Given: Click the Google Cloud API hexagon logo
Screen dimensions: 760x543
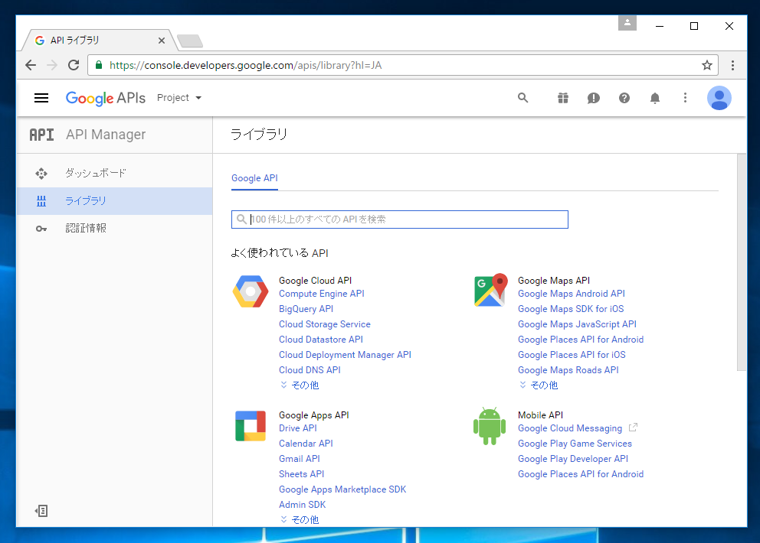Looking at the screenshot, I should (250, 291).
